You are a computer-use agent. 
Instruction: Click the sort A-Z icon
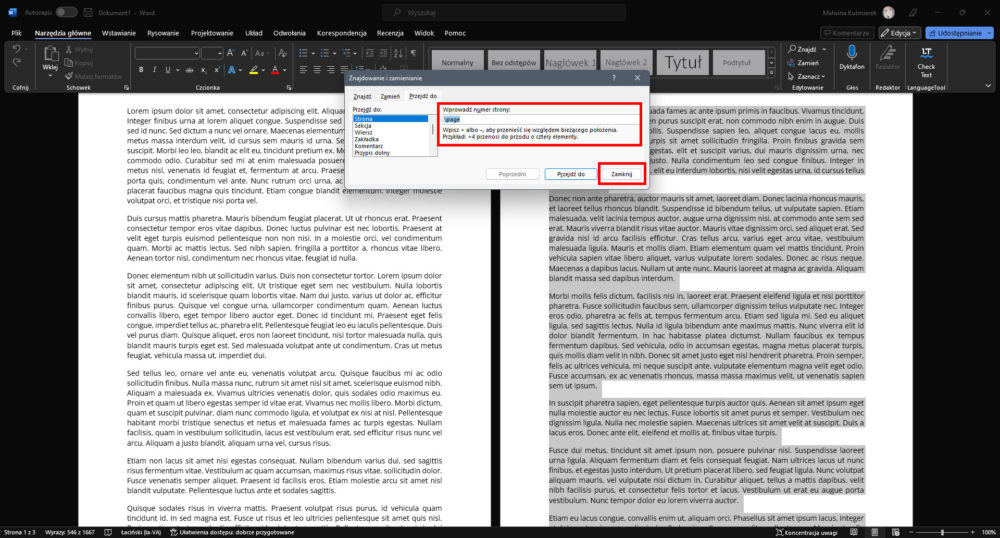point(399,53)
